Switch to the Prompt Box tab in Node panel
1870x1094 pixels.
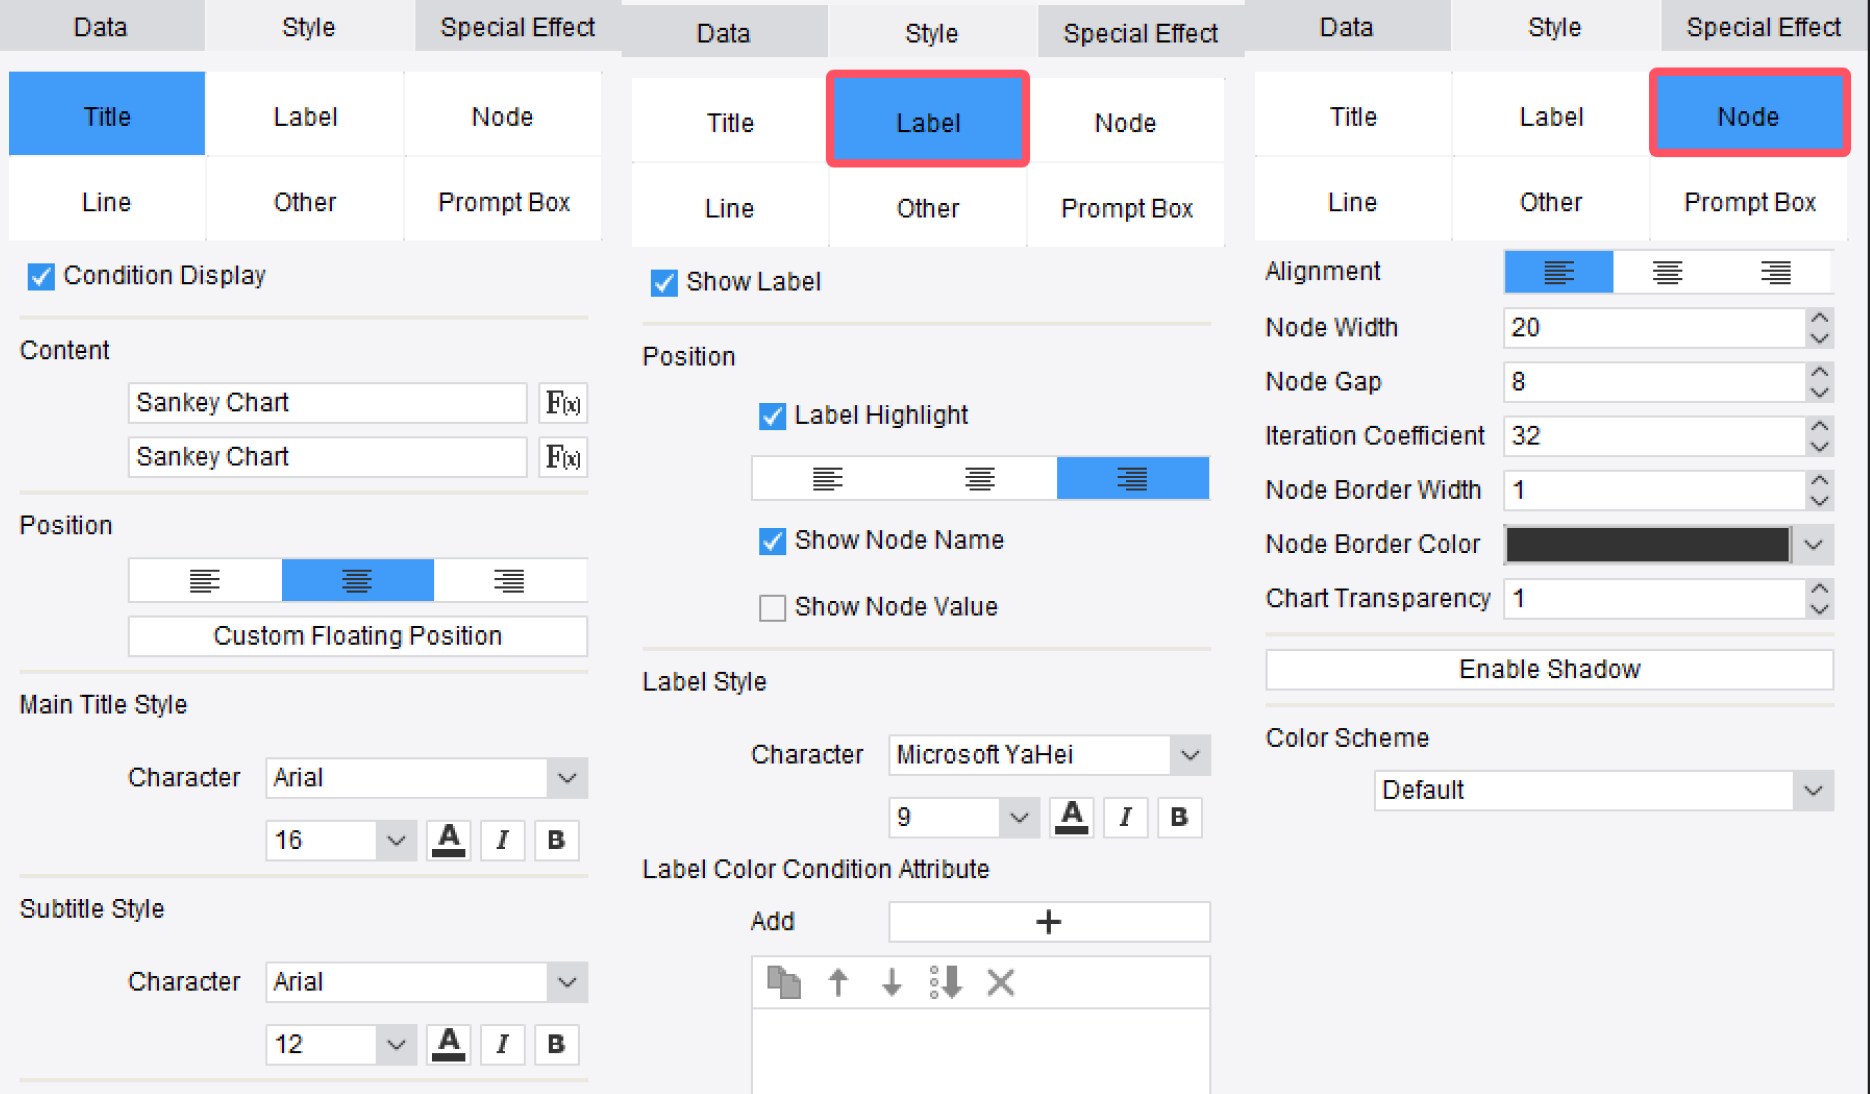click(1749, 202)
